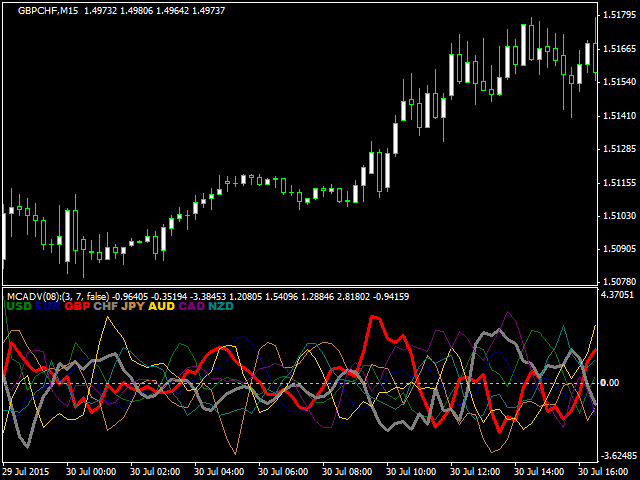Click the 29 Jul 2015 date label
The image size is (640, 480).
tap(26, 472)
